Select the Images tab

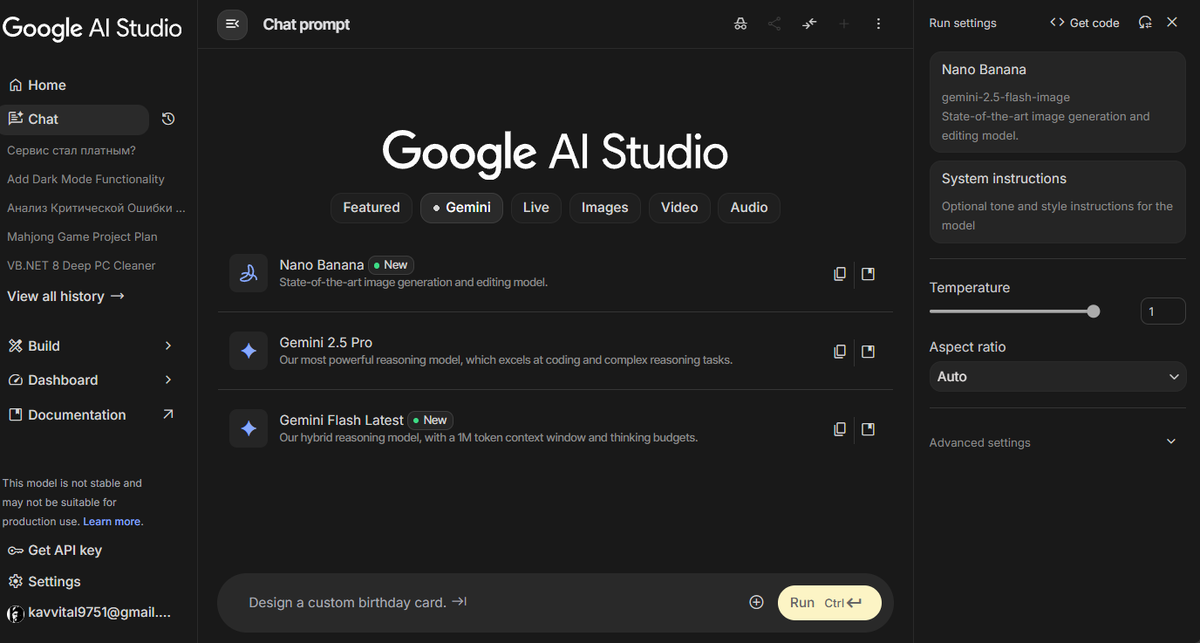pyautogui.click(x=605, y=208)
